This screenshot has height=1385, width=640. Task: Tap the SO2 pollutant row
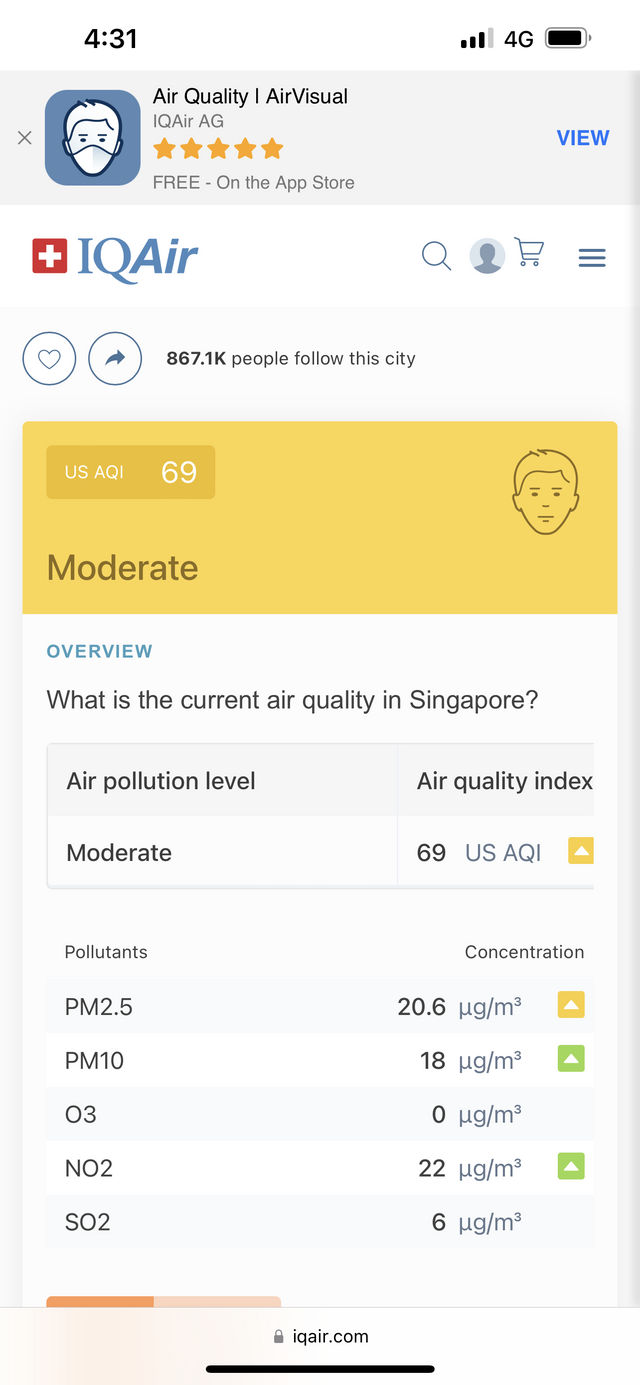tap(320, 1221)
